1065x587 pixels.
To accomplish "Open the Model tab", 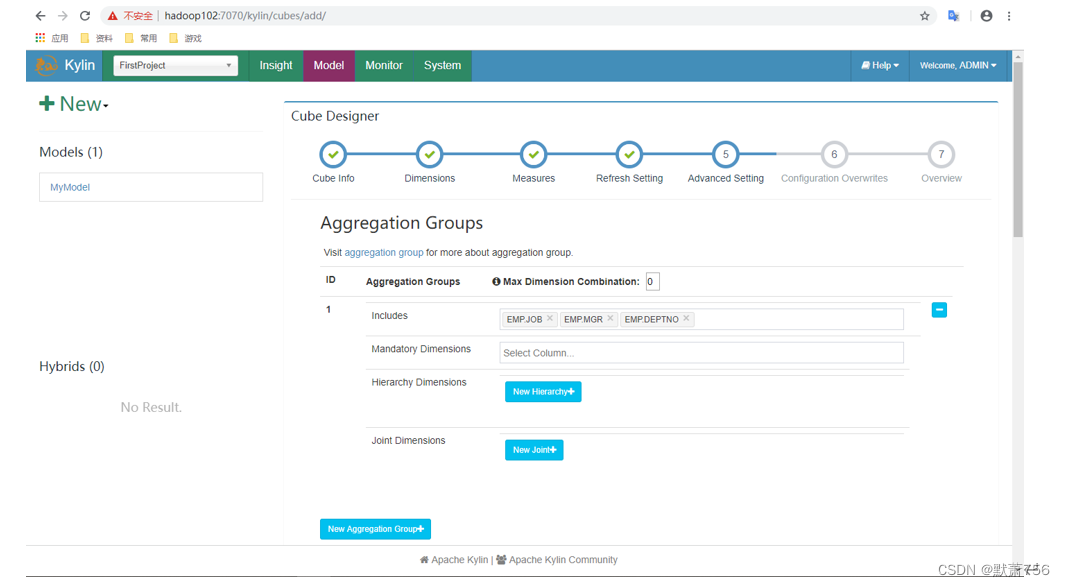I will 329,65.
